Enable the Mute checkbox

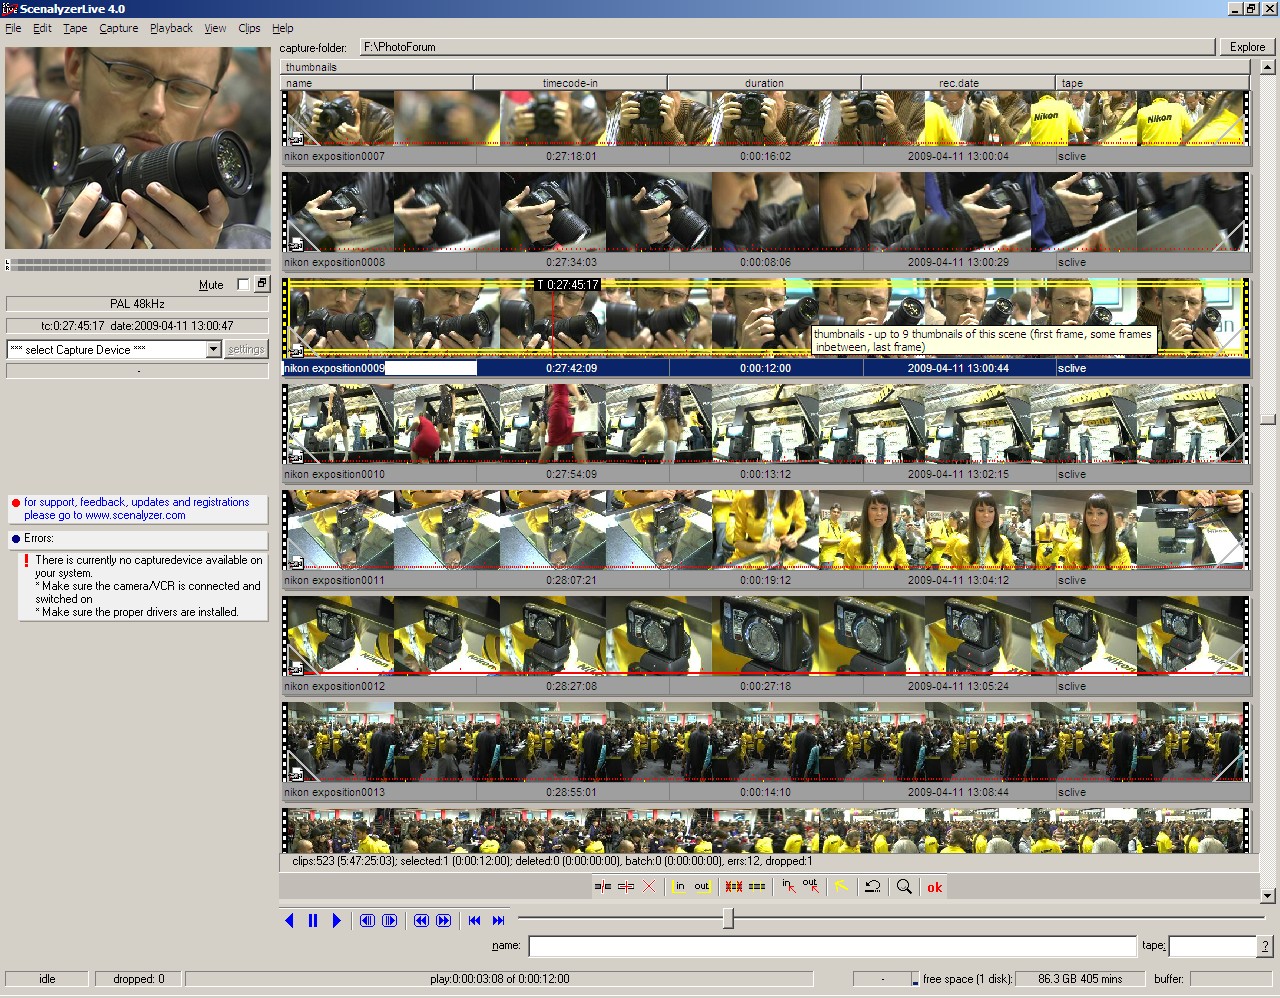point(243,284)
